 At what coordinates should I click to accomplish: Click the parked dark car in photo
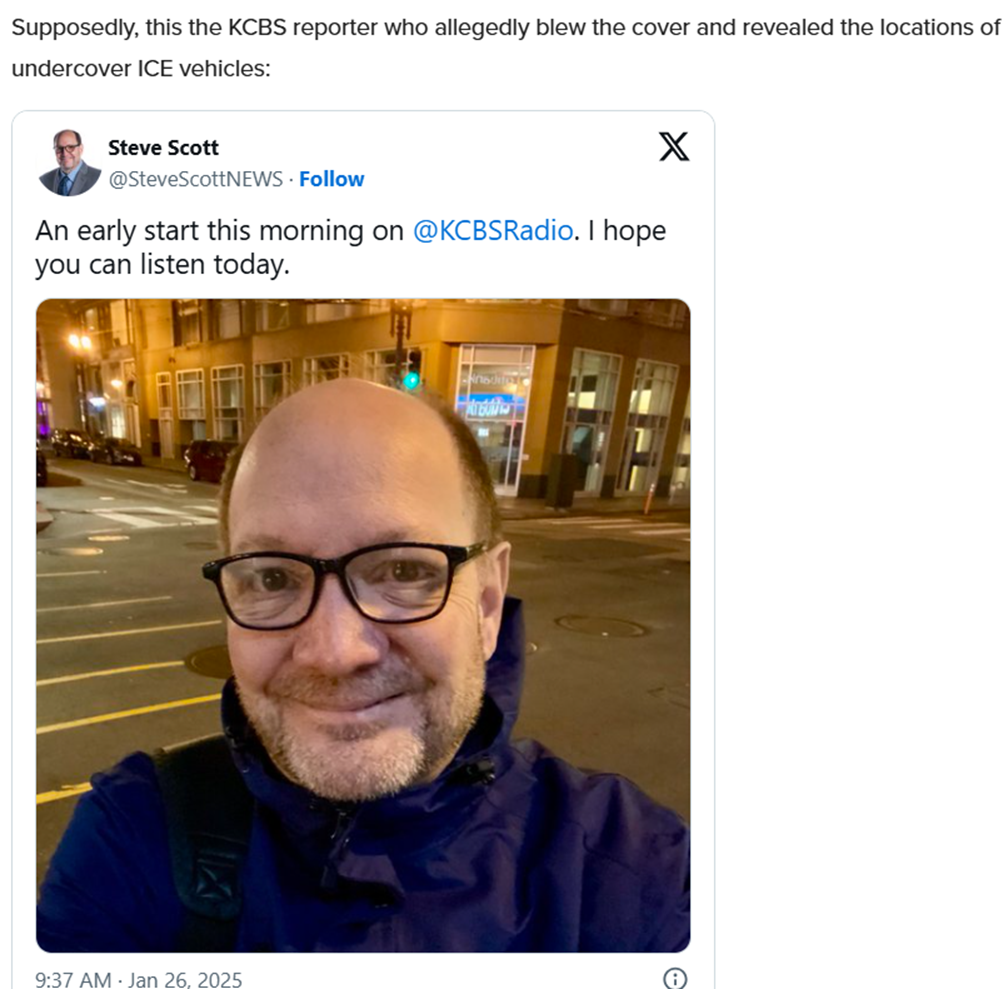click(x=208, y=460)
